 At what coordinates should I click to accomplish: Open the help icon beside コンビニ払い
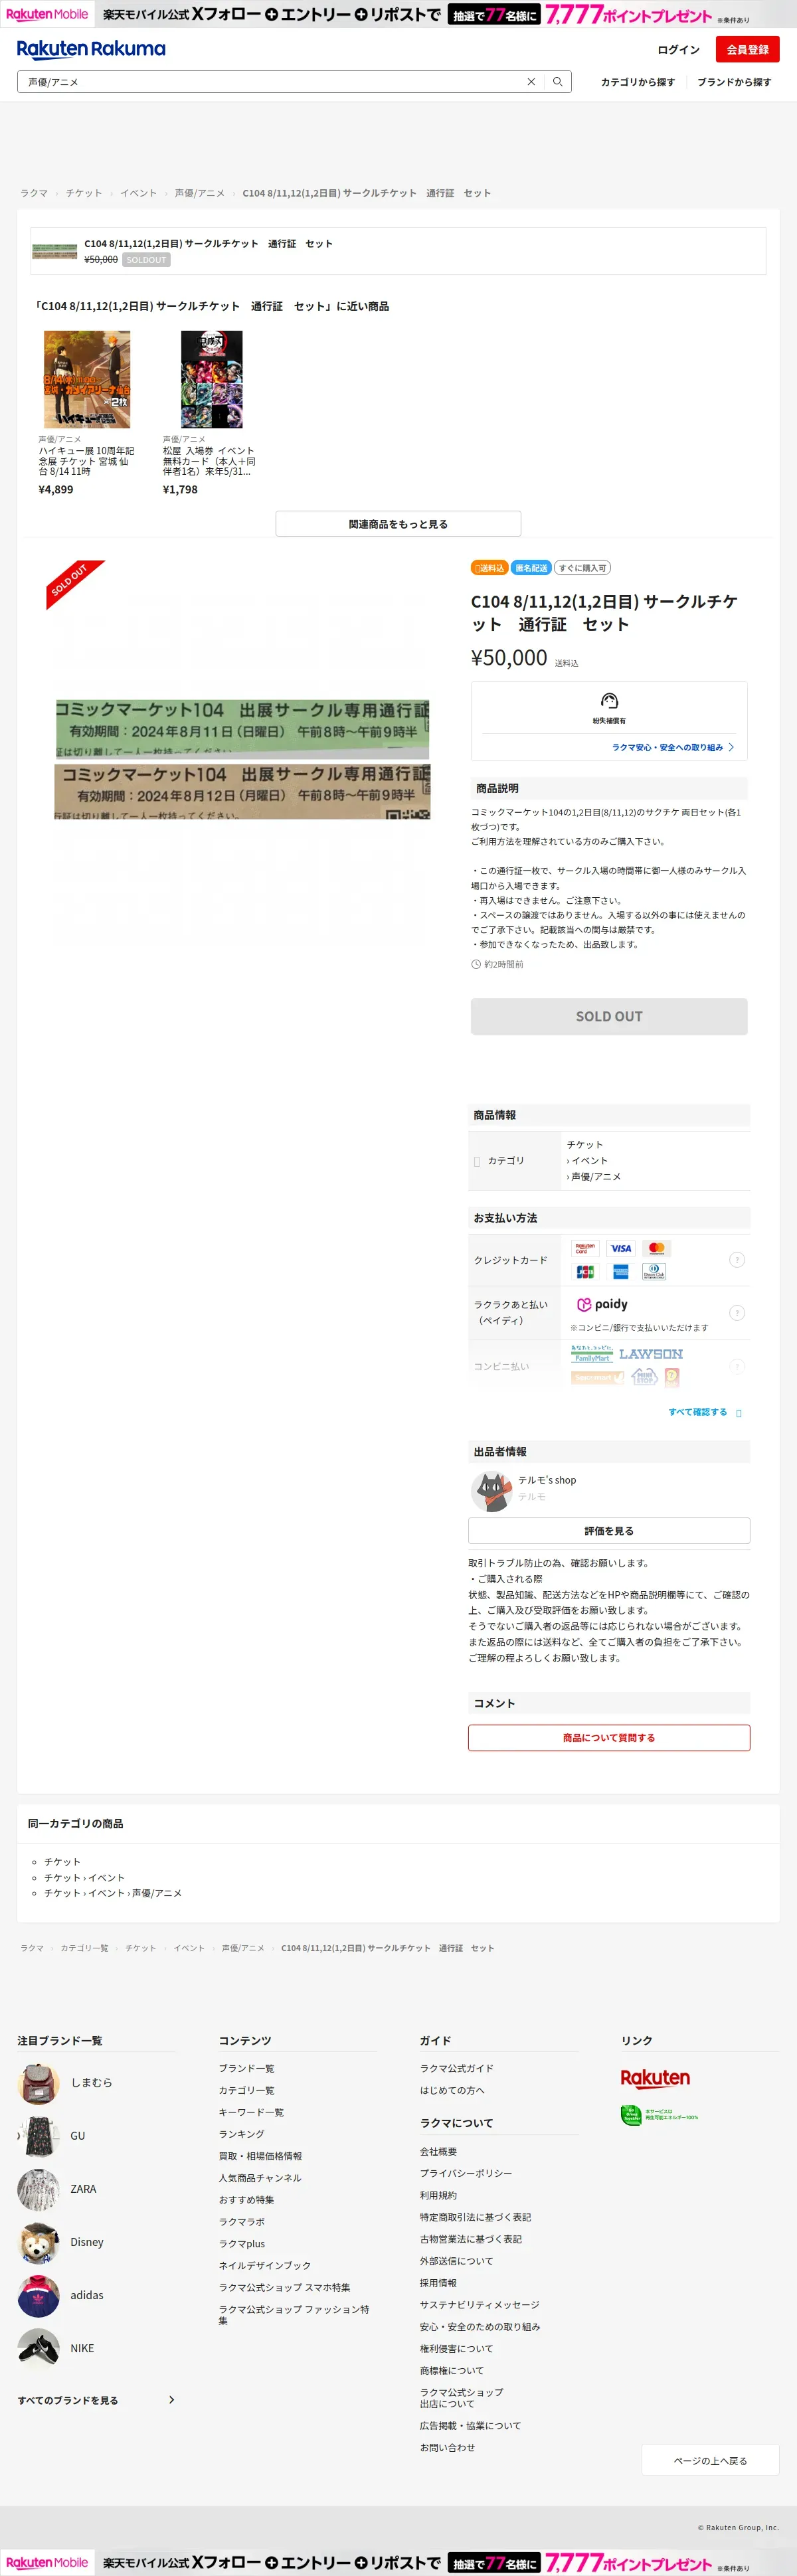click(x=737, y=1366)
